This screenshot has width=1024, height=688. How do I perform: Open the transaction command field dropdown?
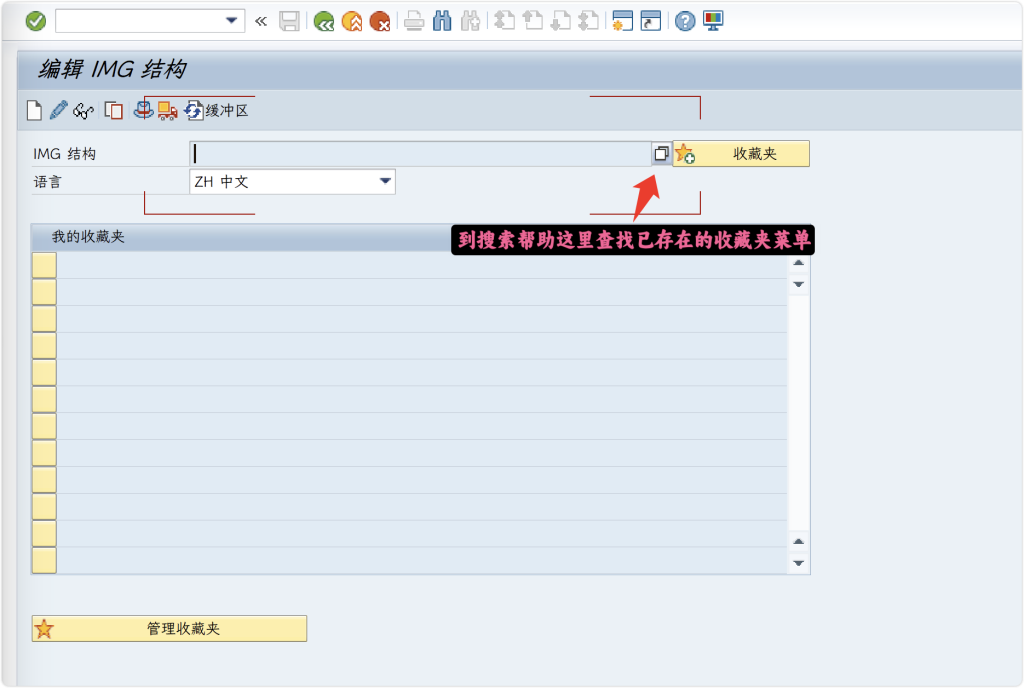(x=232, y=21)
